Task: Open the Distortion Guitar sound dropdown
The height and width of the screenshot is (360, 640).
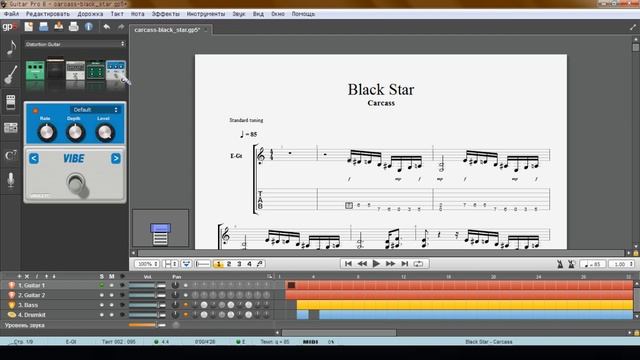Action: coord(75,44)
